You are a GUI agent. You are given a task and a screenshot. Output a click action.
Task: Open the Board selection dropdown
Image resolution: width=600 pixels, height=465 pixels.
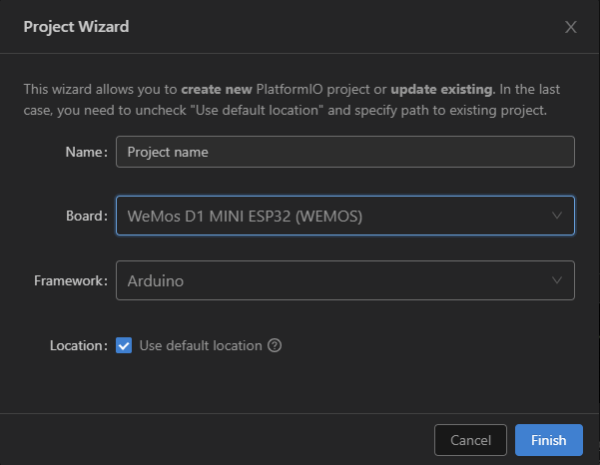pos(345,215)
